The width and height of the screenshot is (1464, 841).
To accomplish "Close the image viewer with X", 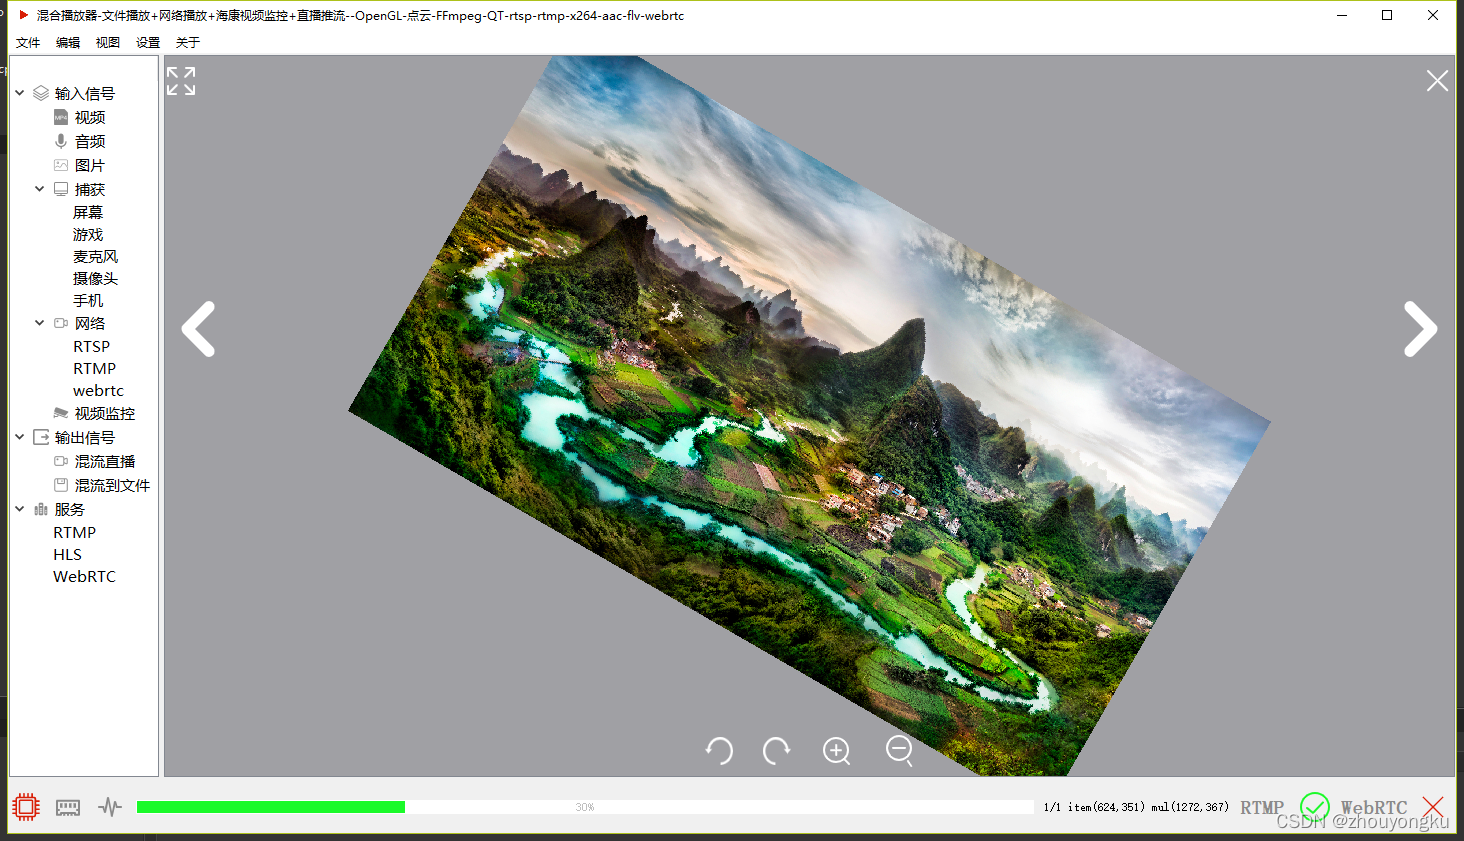I will point(1437,81).
